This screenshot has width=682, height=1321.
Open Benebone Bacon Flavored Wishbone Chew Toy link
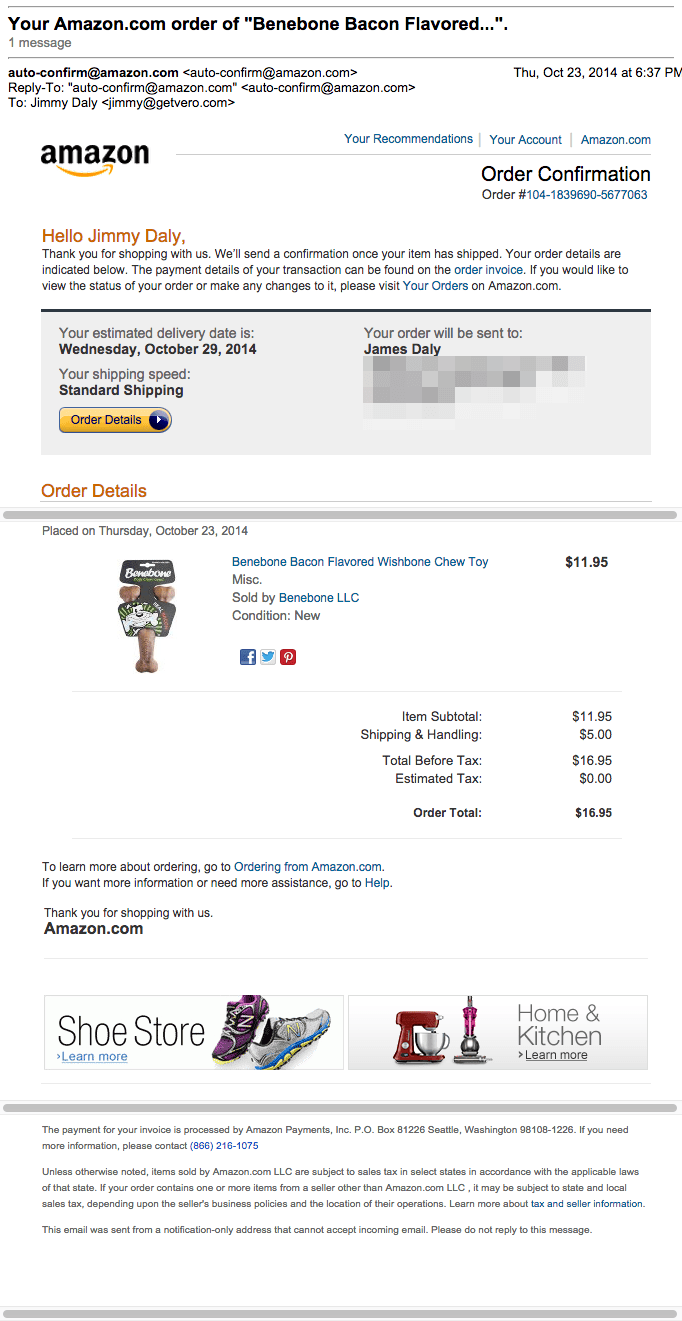(360, 562)
